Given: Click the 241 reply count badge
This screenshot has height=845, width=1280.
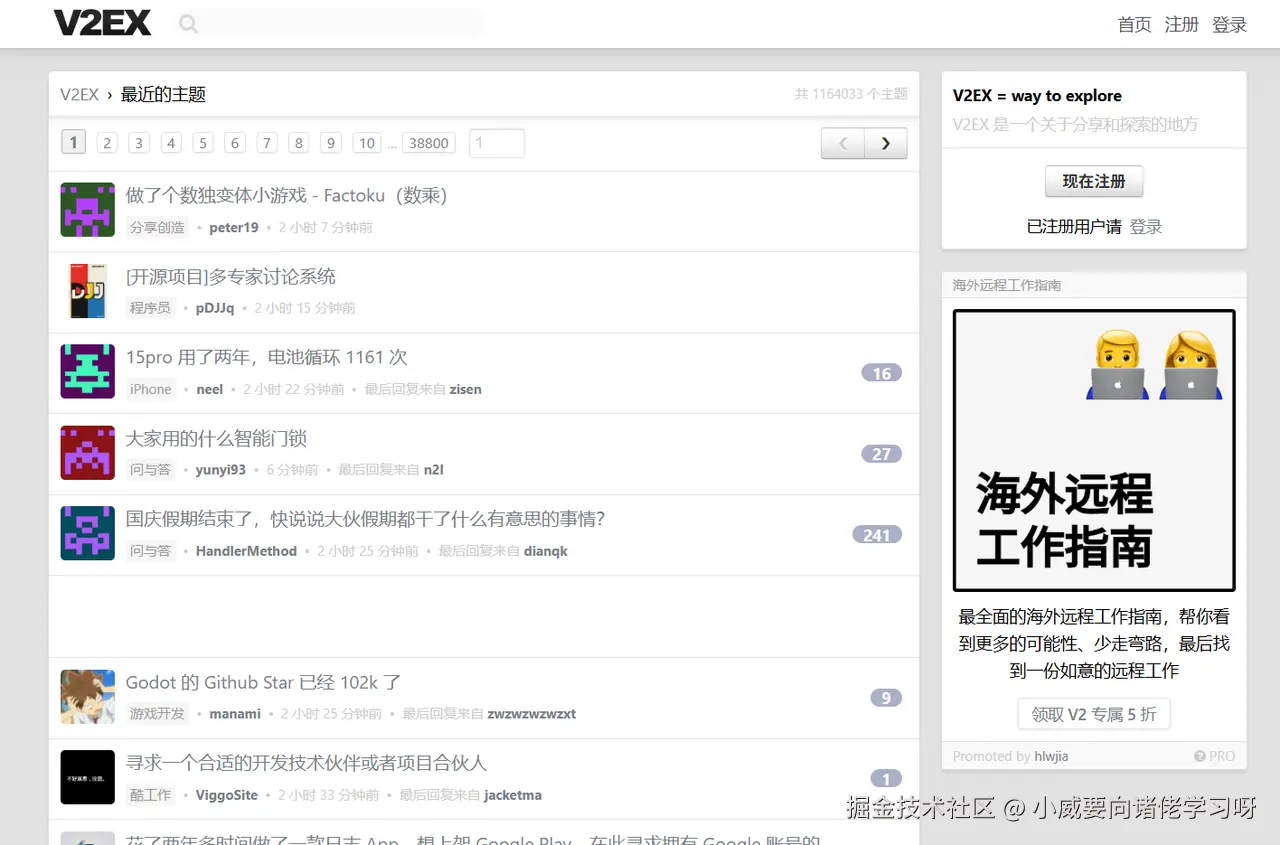Looking at the screenshot, I should pyautogui.click(x=877, y=534).
